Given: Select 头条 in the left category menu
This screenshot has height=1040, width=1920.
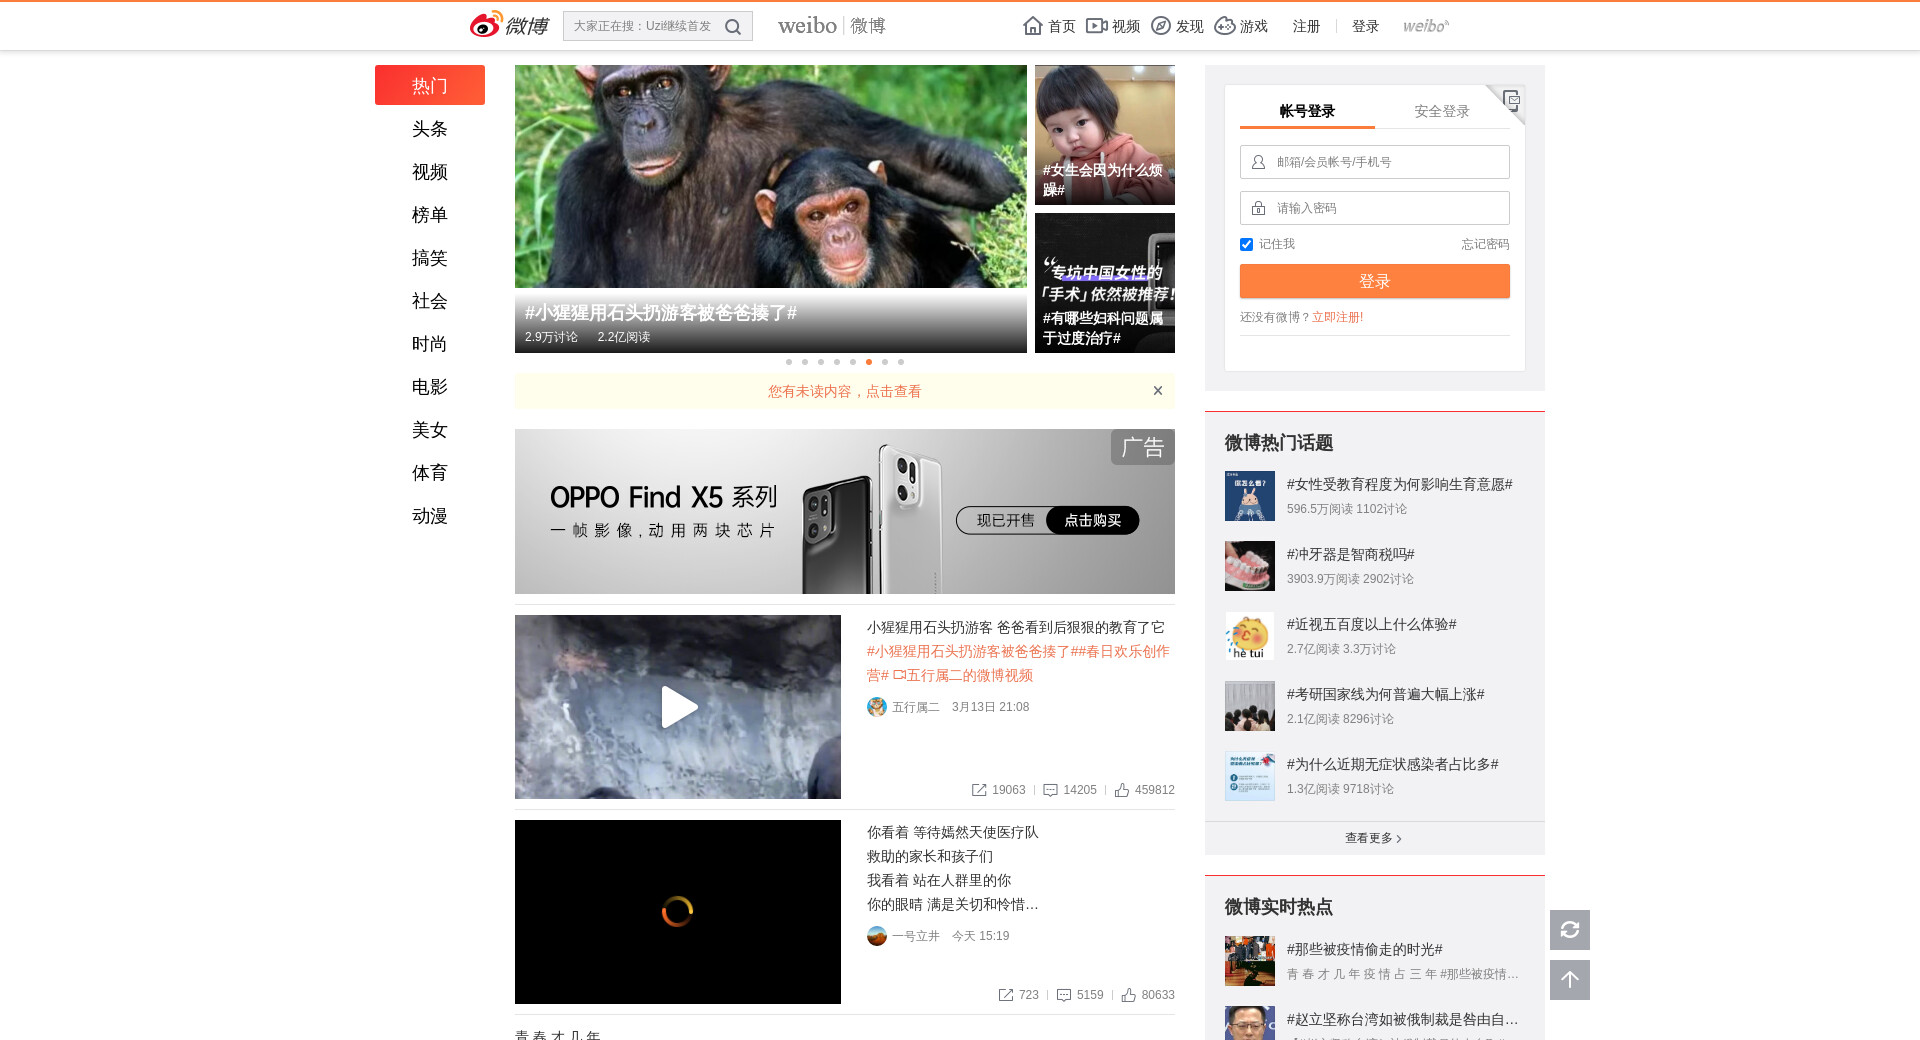Looking at the screenshot, I should (430, 129).
